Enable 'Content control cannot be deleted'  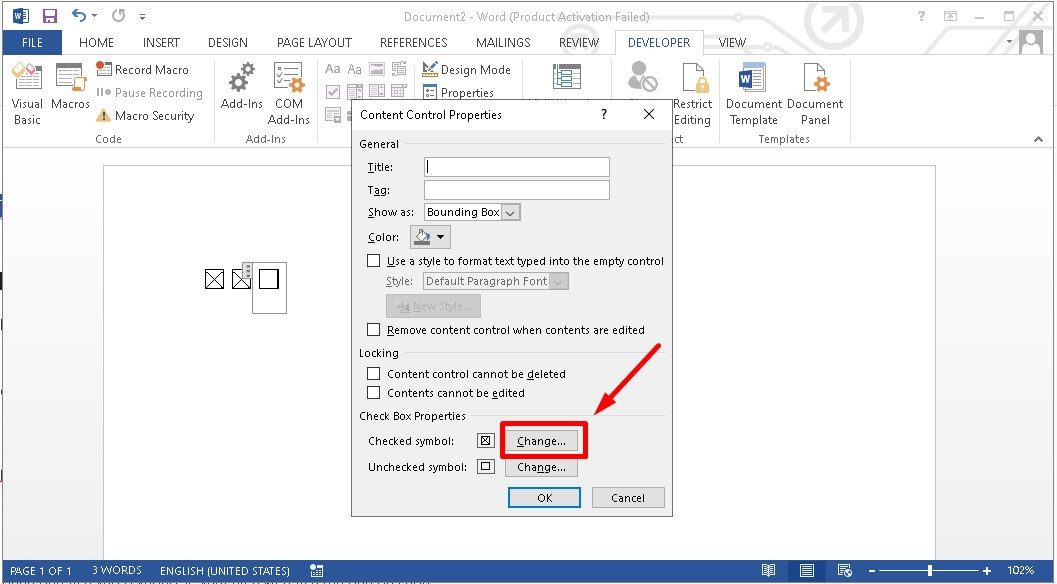[x=374, y=374]
